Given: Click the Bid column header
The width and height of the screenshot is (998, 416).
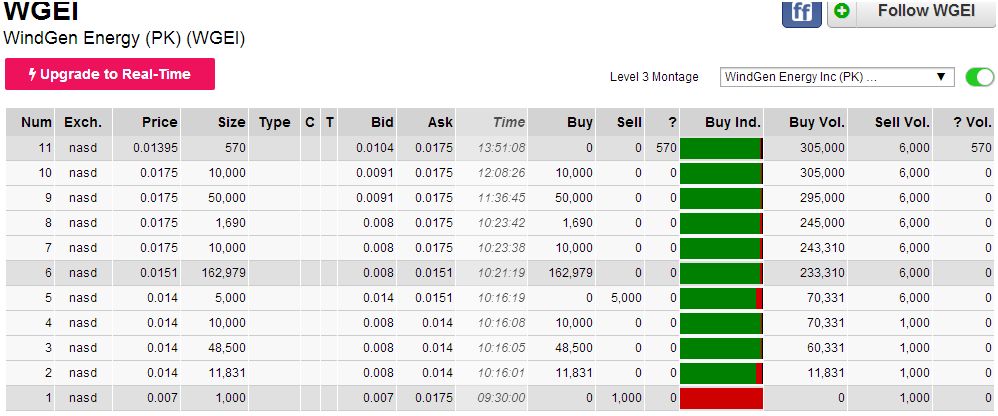Looking at the screenshot, I should [367, 122].
